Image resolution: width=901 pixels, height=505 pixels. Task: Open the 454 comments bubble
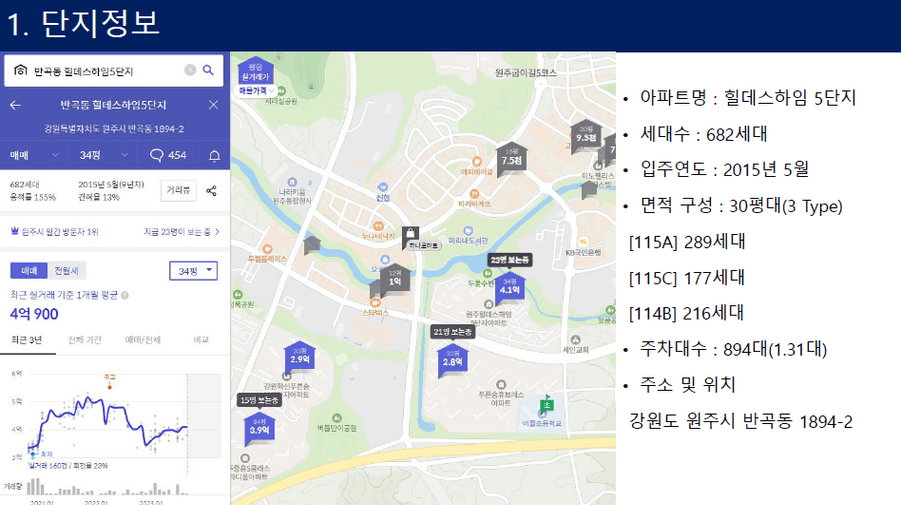pyautogui.click(x=168, y=155)
